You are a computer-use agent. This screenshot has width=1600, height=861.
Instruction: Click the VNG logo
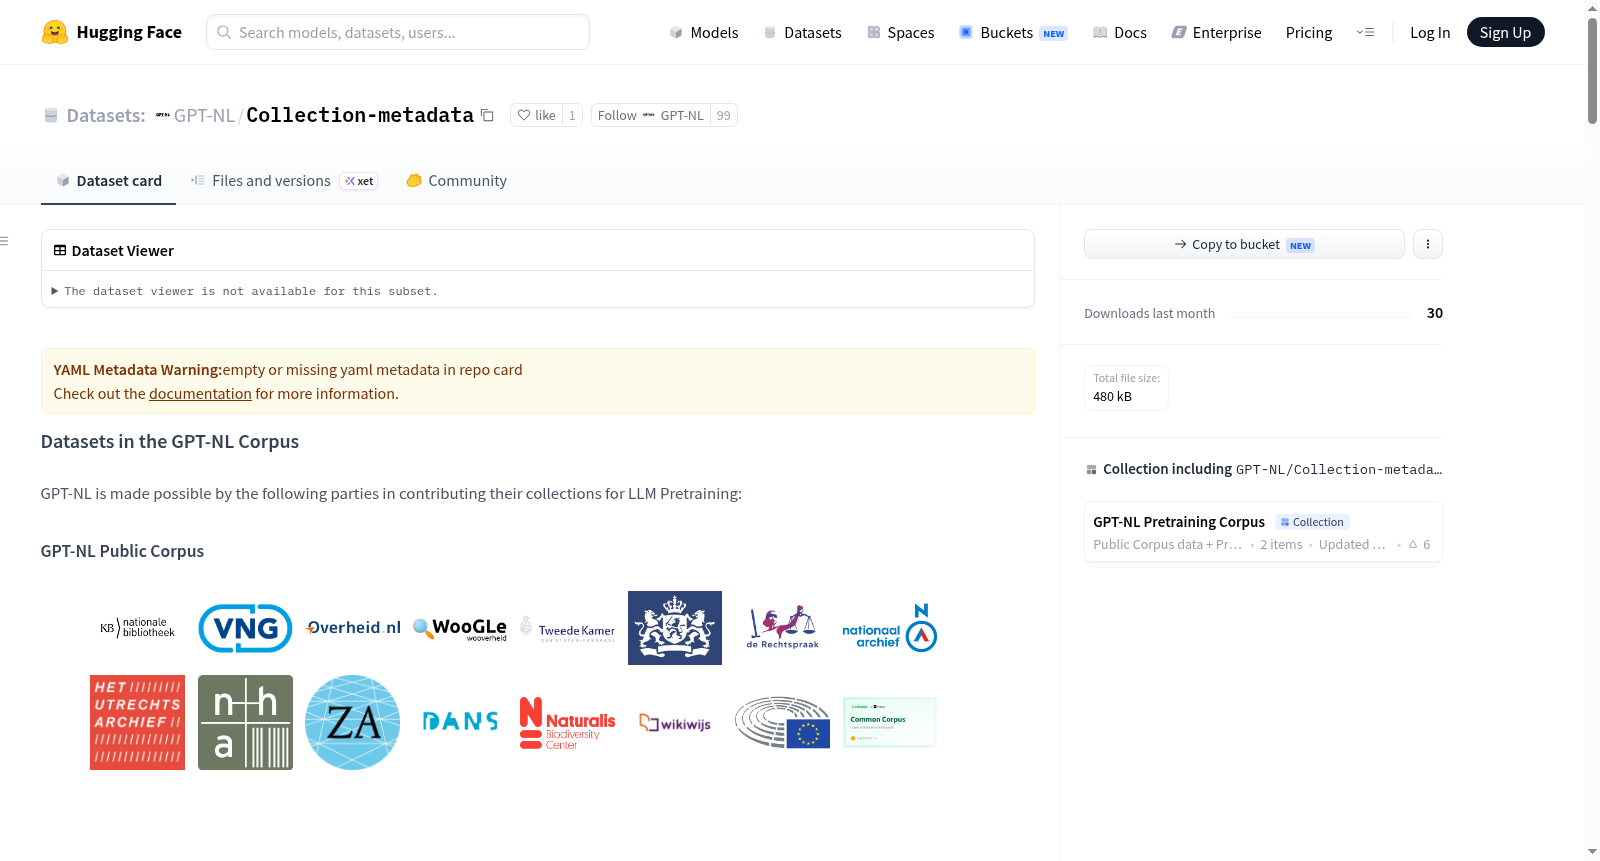point(245,628)
